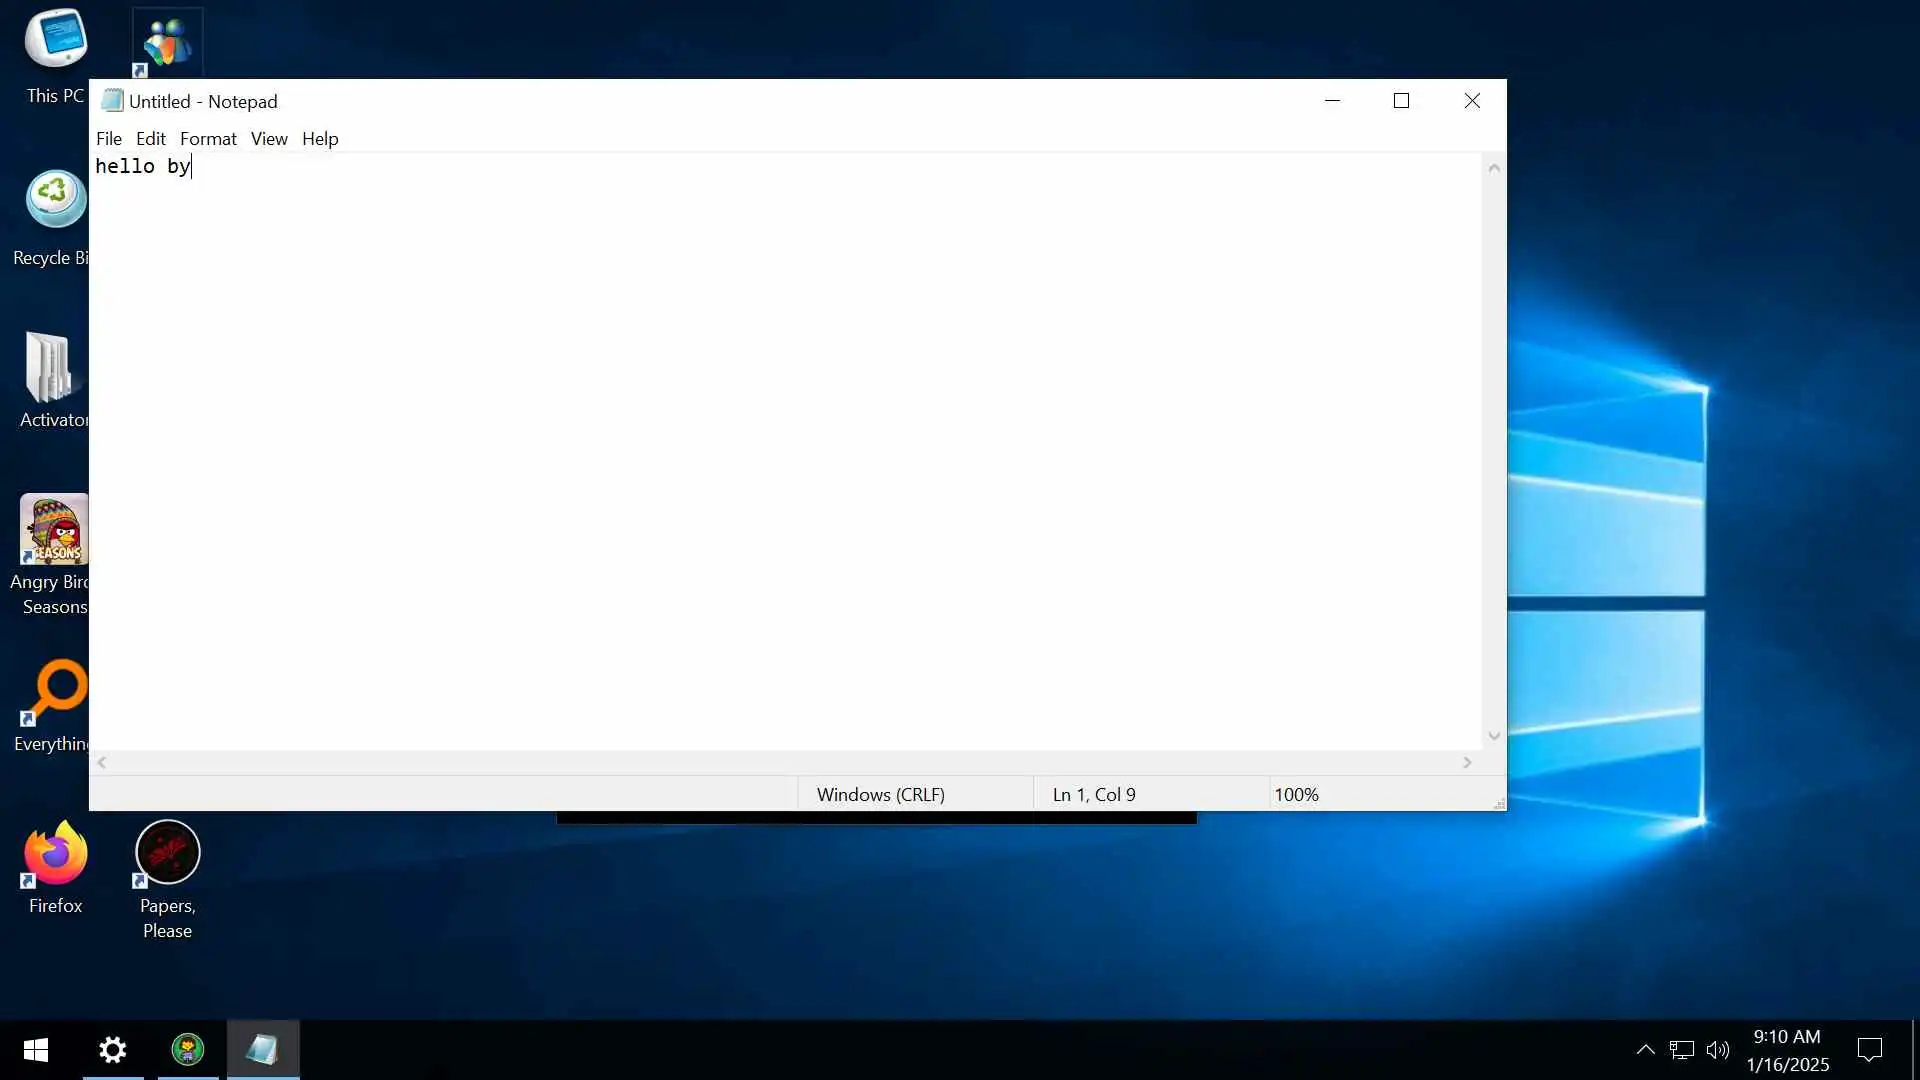Screen dimensions: 1920x1080
Task: Open the Edit menu
Action: tap(150, 139)
